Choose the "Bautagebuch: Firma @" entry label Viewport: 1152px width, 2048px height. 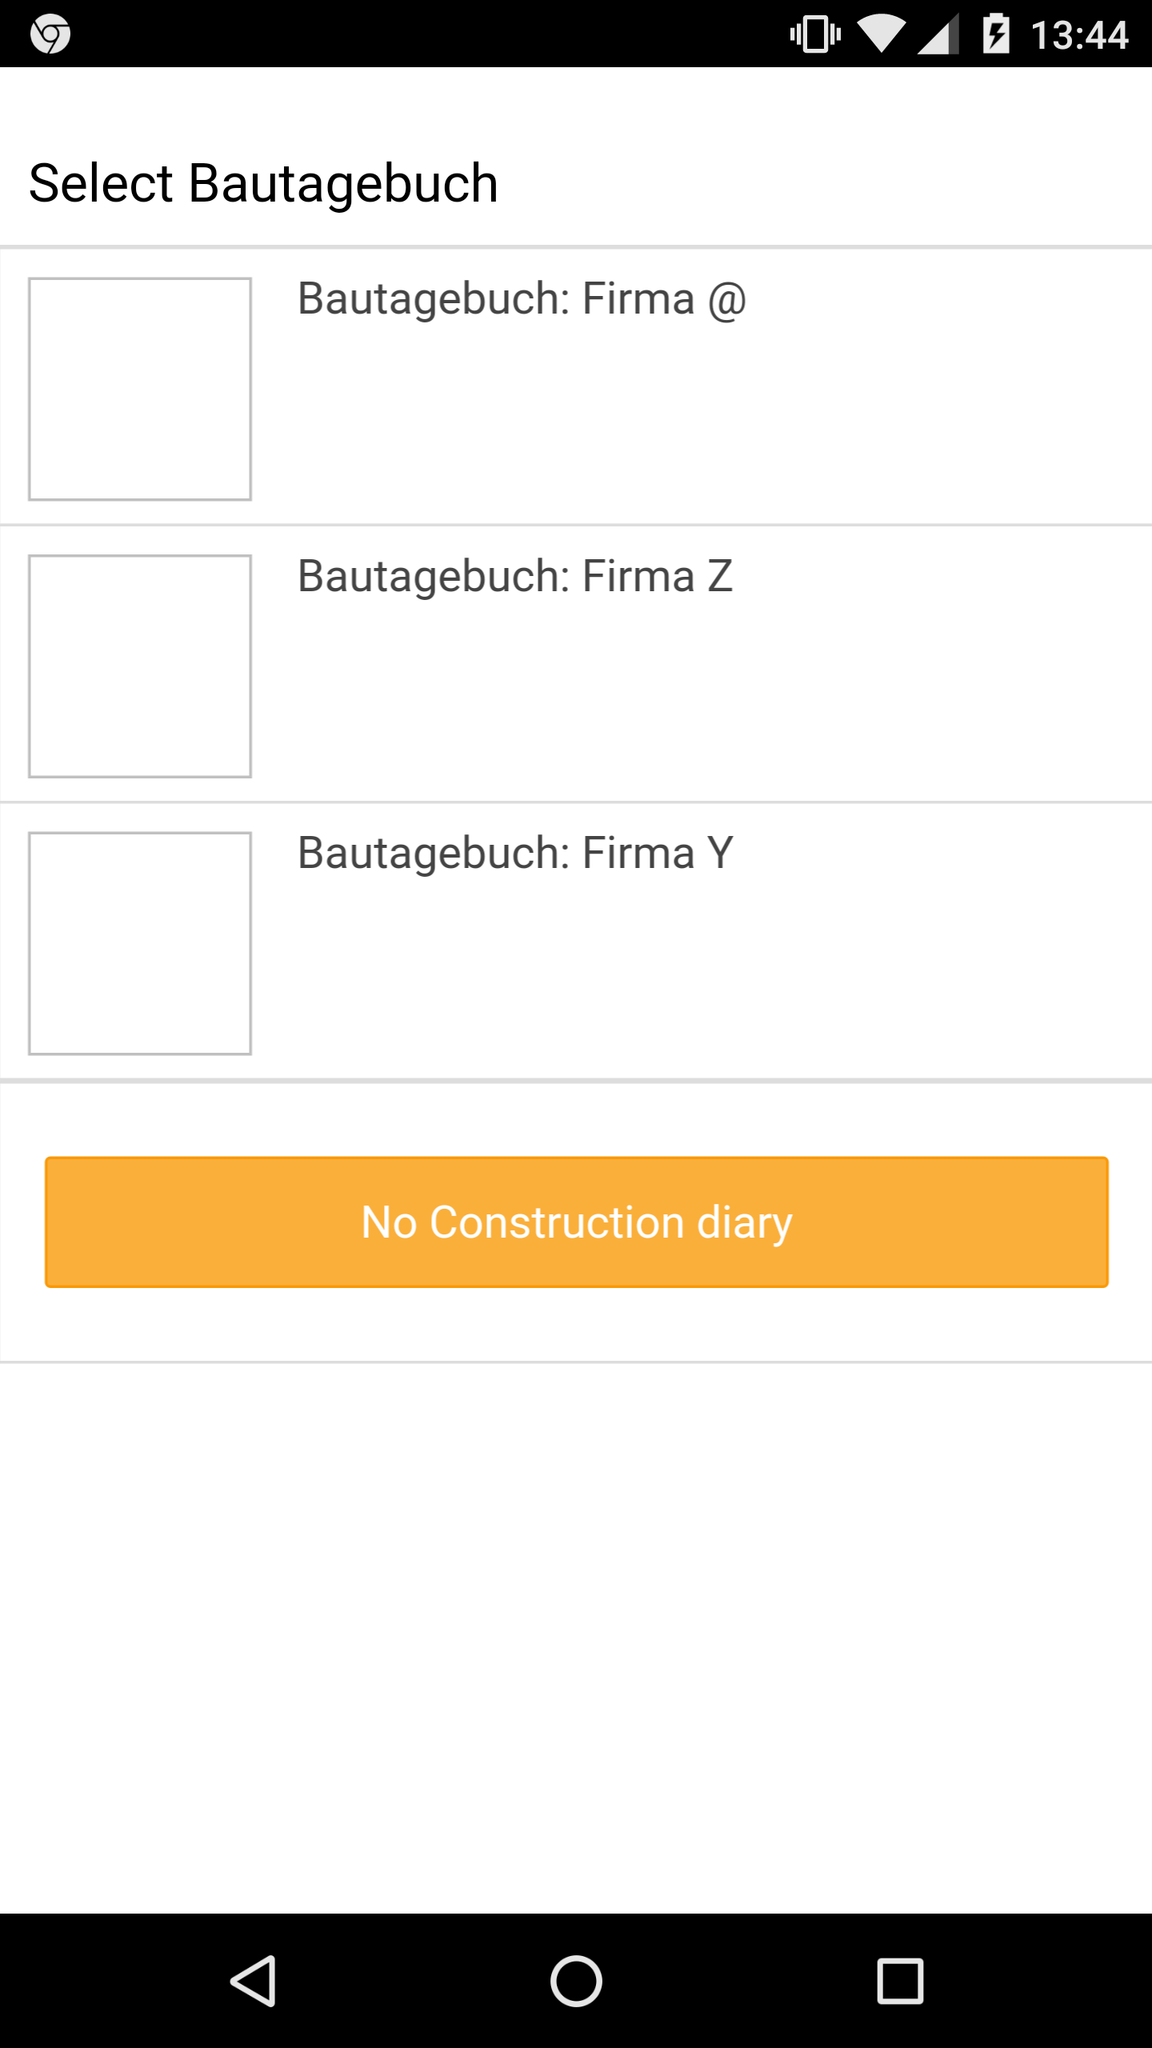coord(521,299)
